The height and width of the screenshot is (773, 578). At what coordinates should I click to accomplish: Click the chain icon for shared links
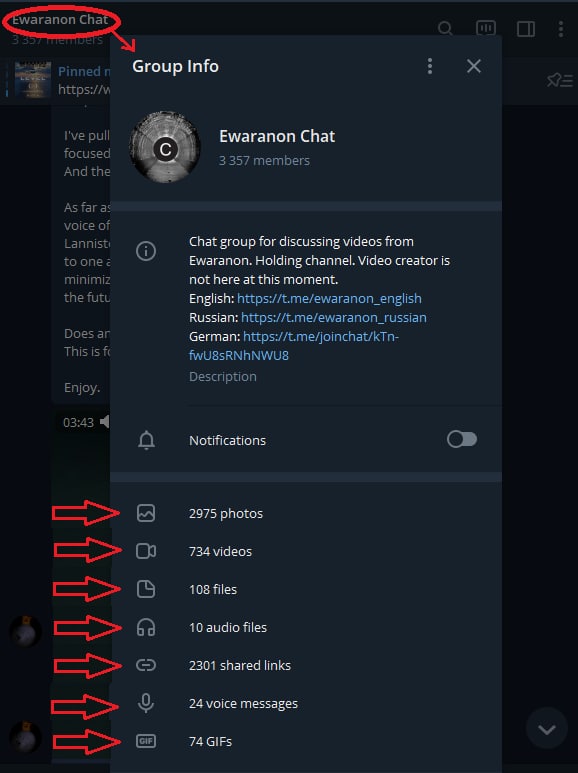pyautogui.click(x=146, y=665)
